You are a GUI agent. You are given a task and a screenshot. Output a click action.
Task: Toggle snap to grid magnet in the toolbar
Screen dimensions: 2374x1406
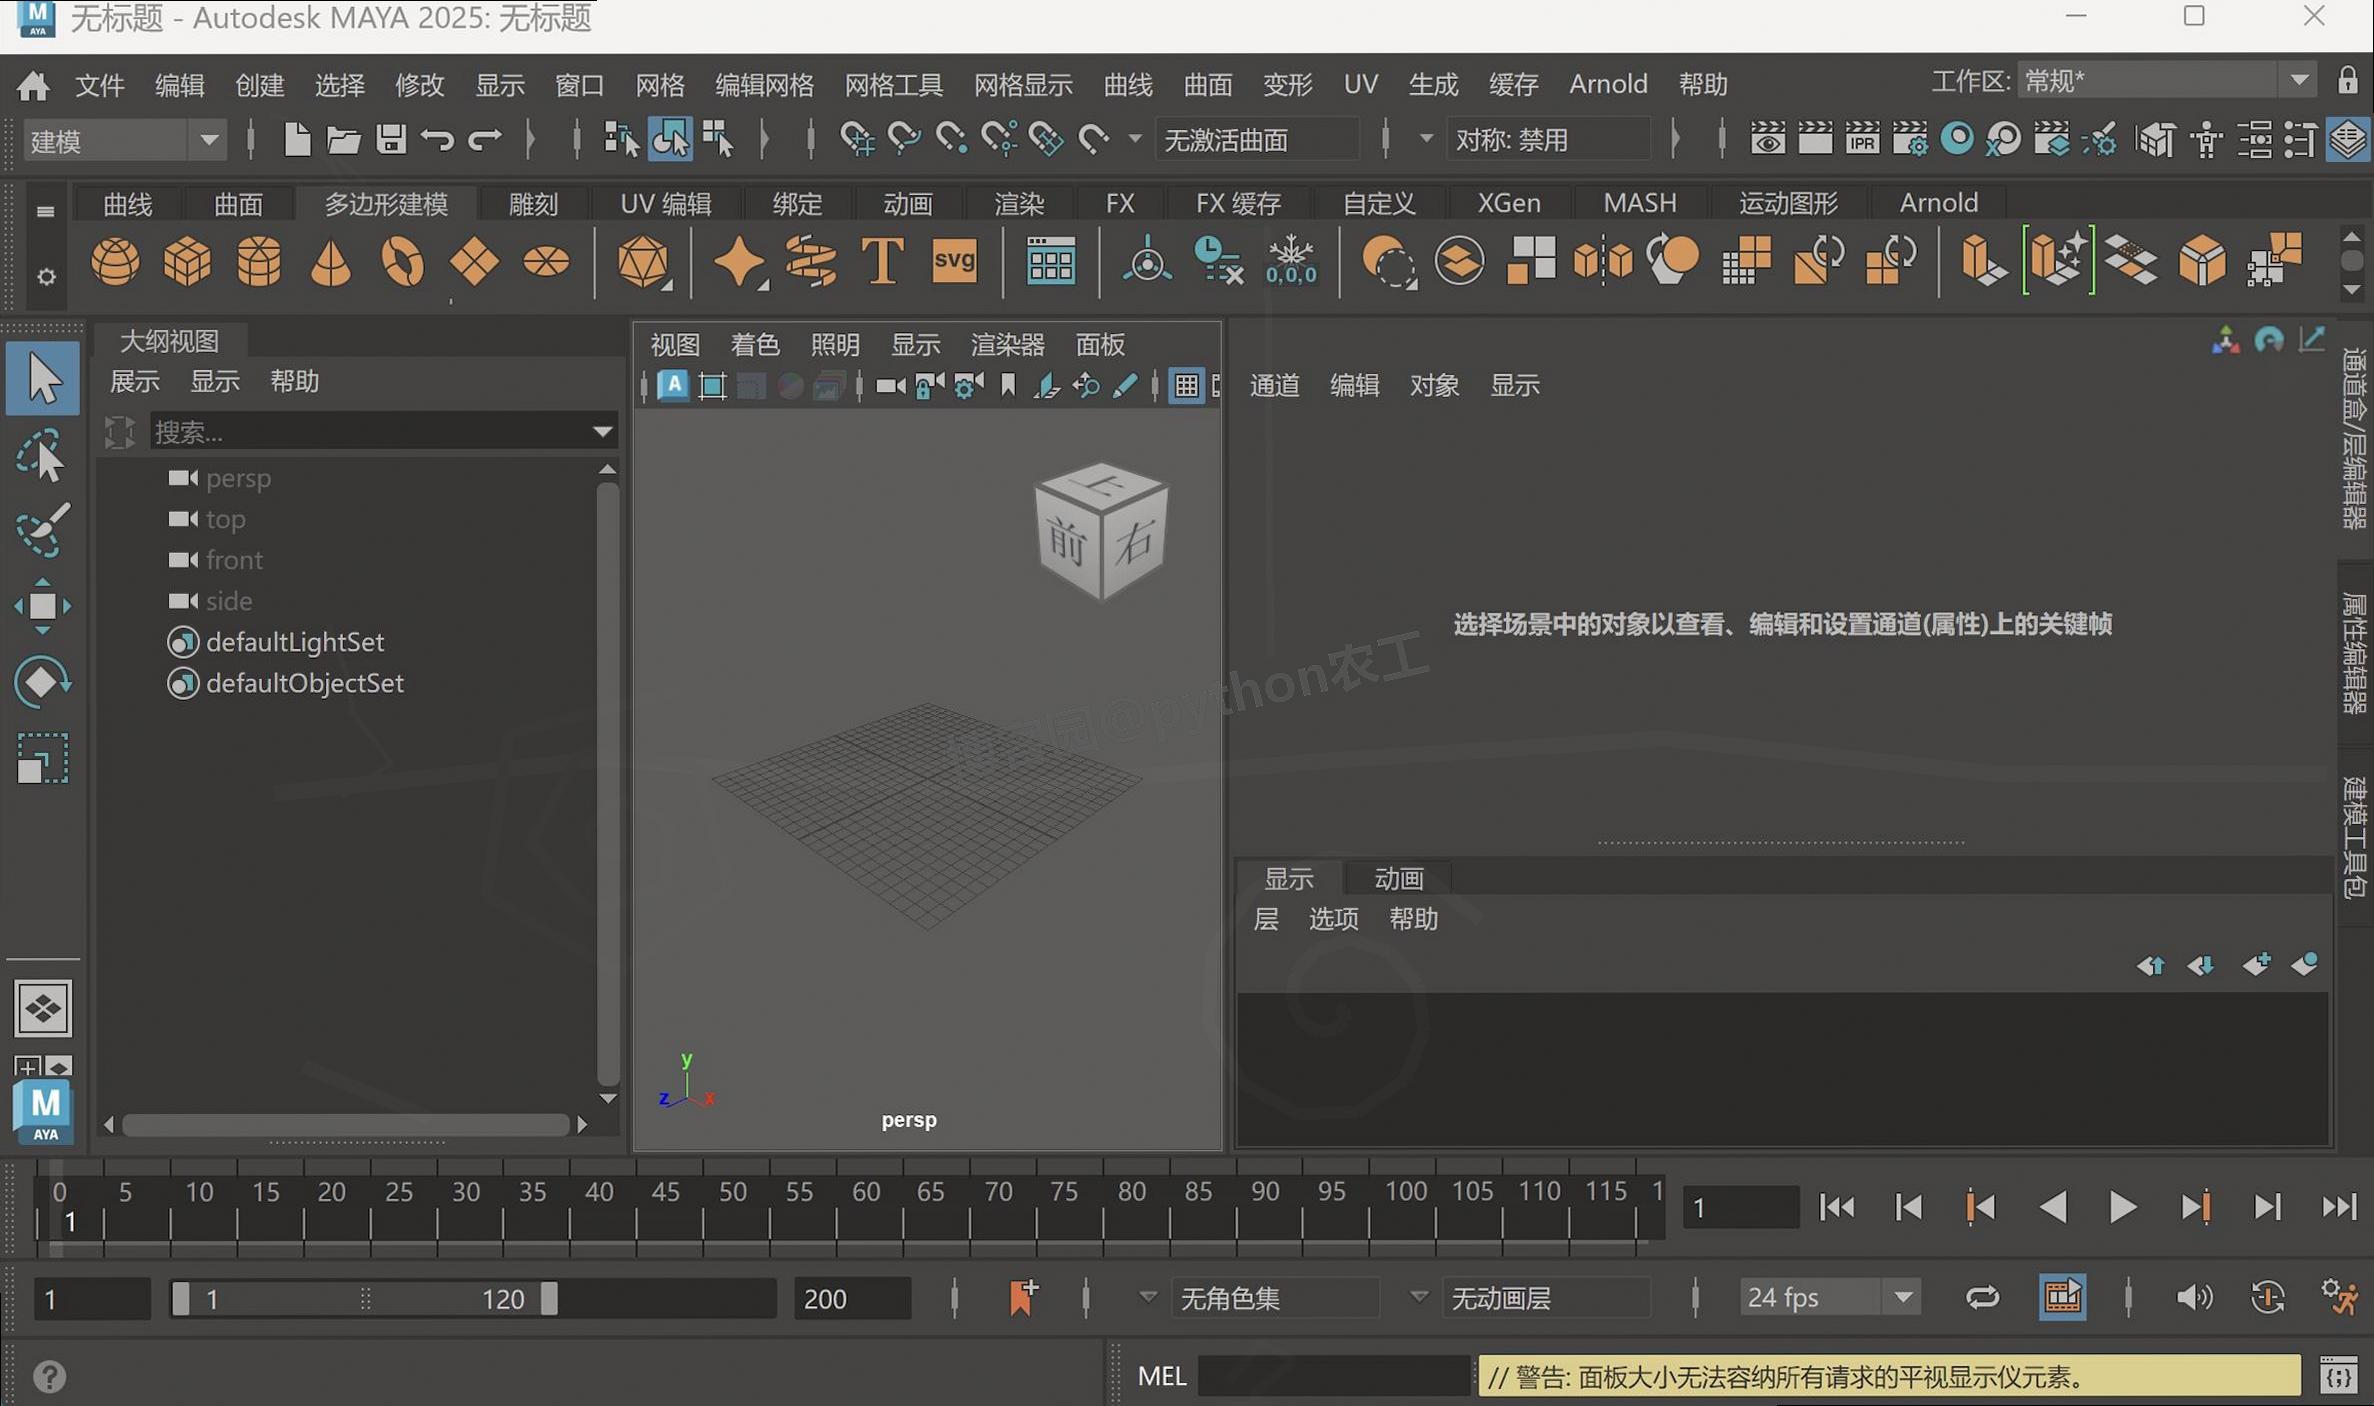(857, 139)
